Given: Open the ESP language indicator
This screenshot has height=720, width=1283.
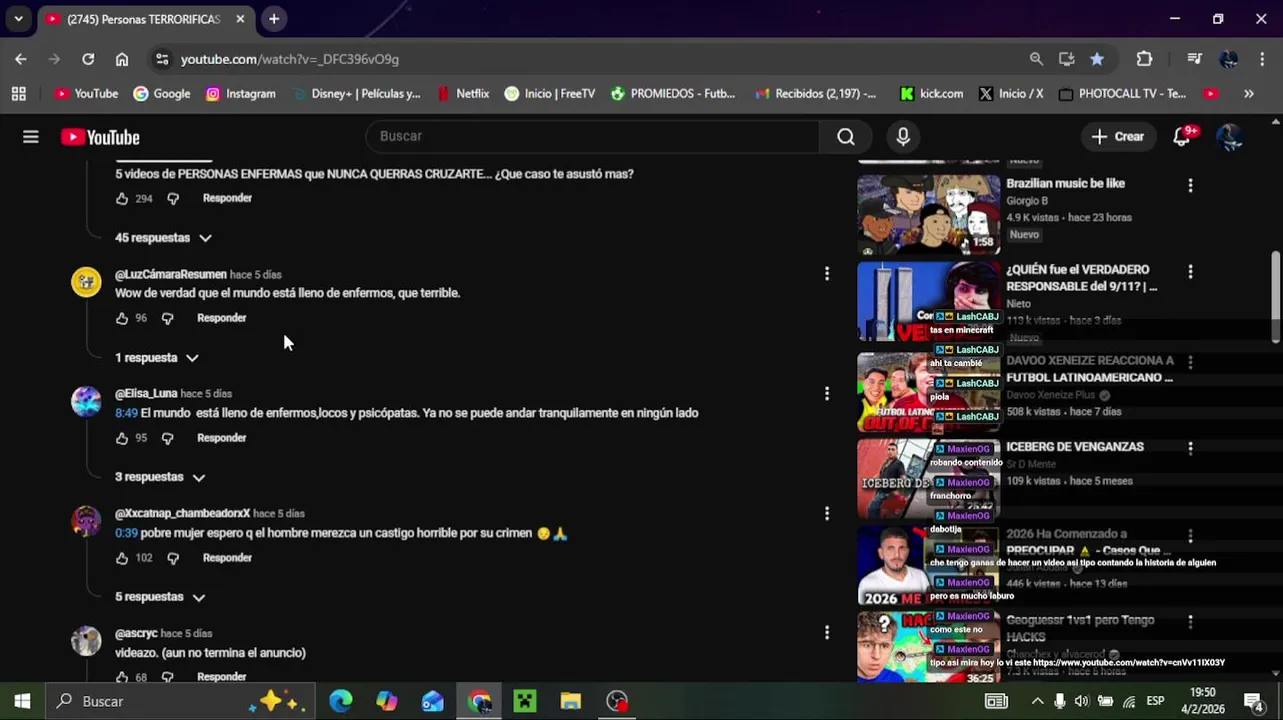Looking at the screenshot, I should click(x=1155, y=701).
